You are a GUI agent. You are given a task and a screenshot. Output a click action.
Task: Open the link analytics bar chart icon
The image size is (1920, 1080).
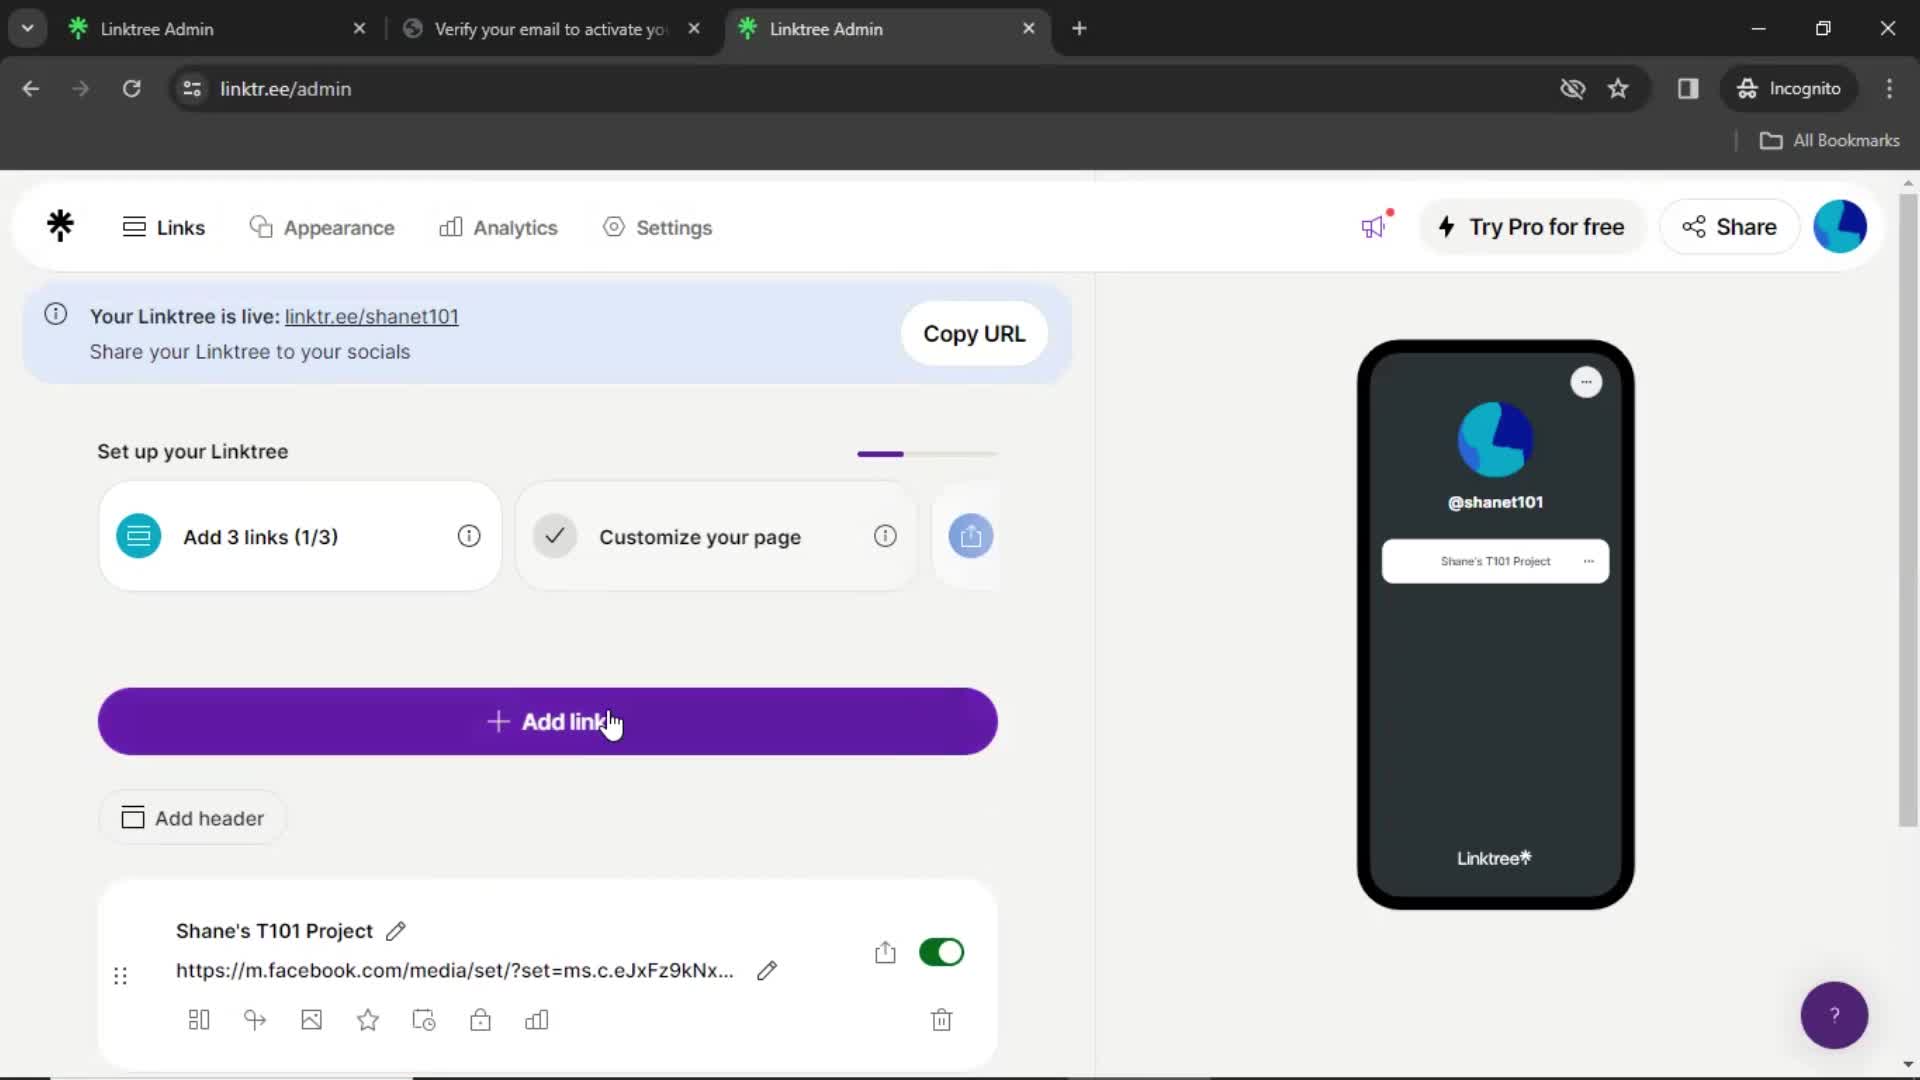537,1020
